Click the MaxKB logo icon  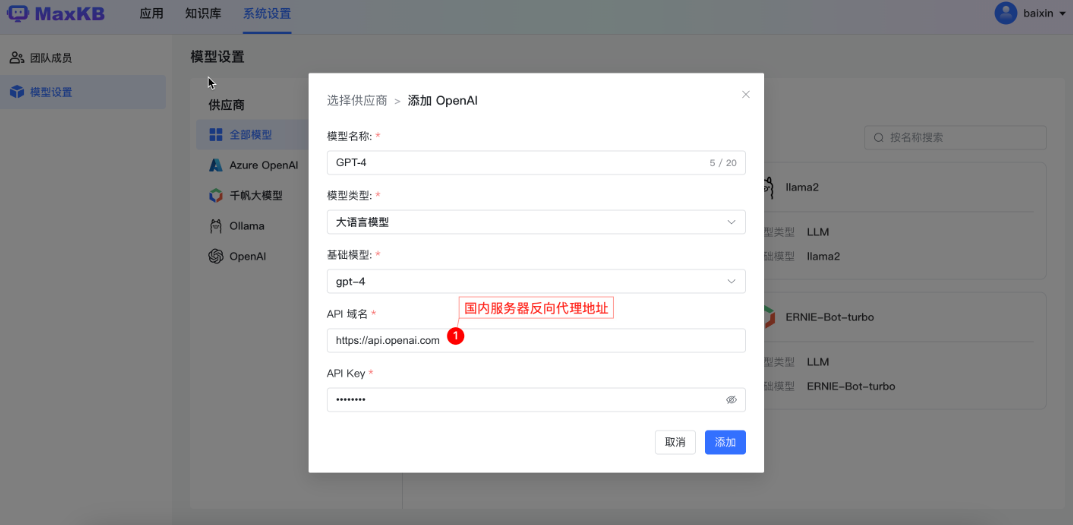click(x=19, y=13)
